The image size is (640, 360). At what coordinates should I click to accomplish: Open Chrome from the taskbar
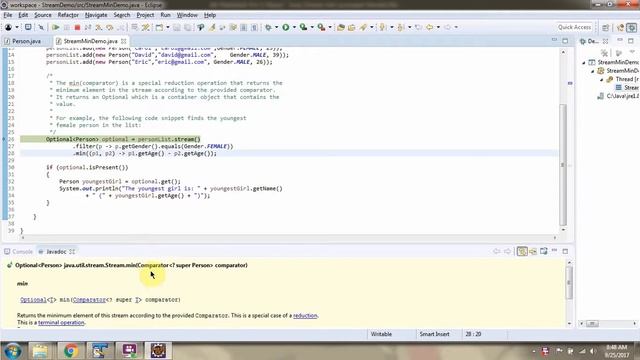coord(71,351)
